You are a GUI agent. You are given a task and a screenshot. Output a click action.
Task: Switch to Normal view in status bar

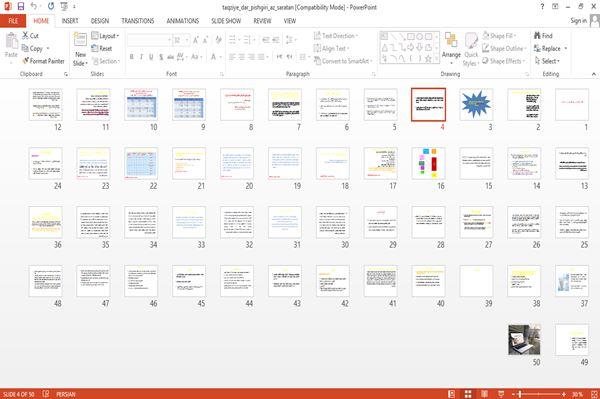point(452,394)
